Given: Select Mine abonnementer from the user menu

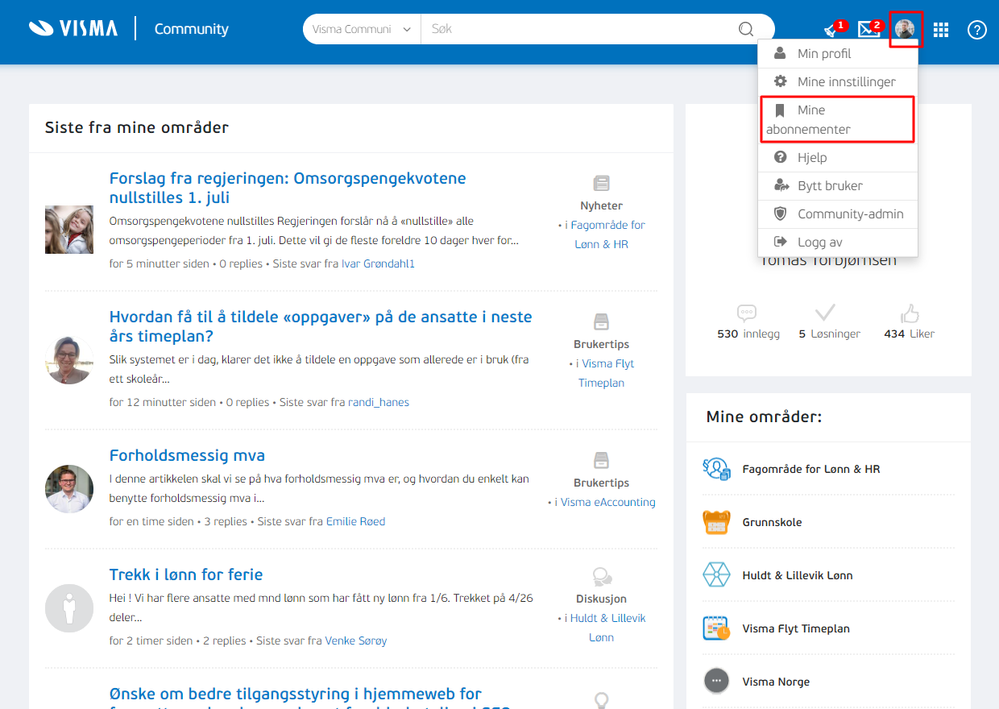Looking at the screenshot, I should click(x=837, y=119).
